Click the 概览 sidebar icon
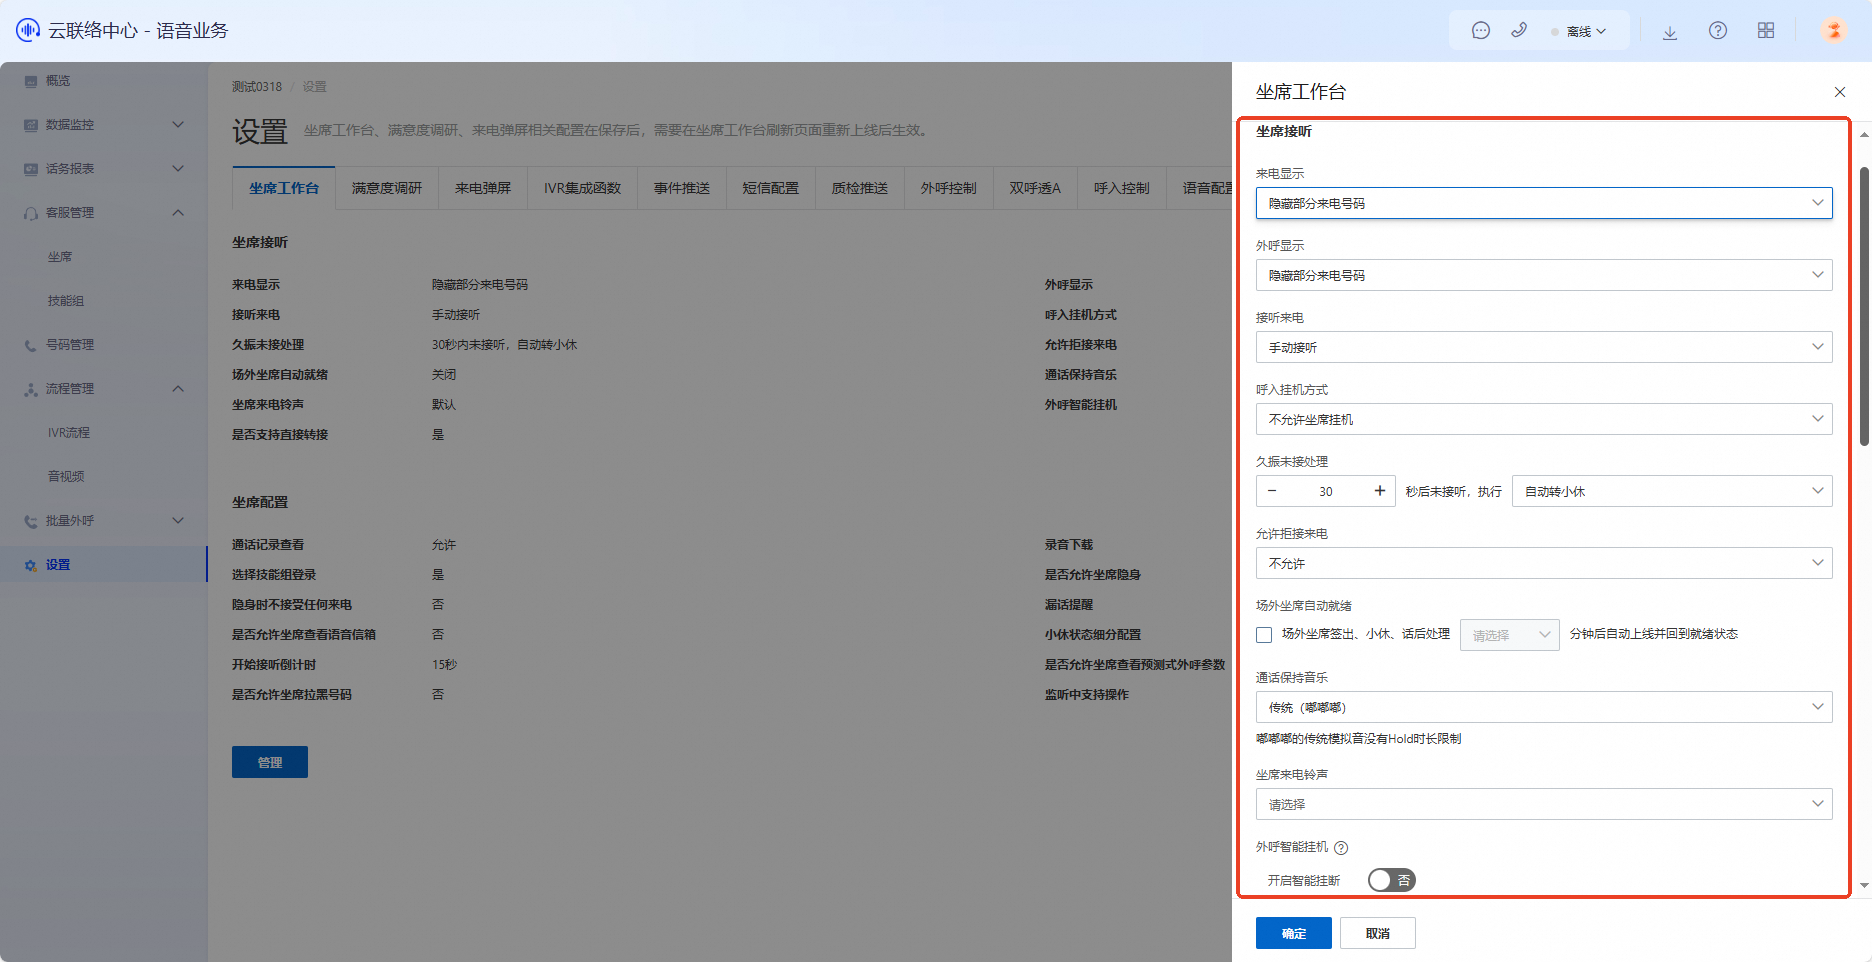Viewport: 1872px width, 962px height. 31,81
